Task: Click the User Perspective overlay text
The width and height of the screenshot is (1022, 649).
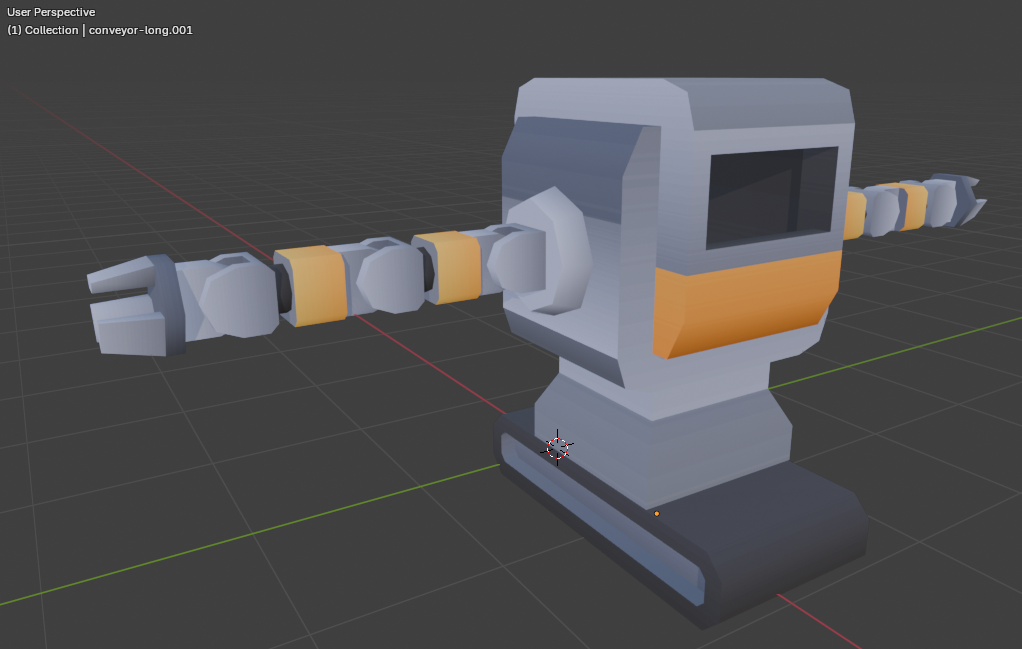Action: (x=51, y=12)
